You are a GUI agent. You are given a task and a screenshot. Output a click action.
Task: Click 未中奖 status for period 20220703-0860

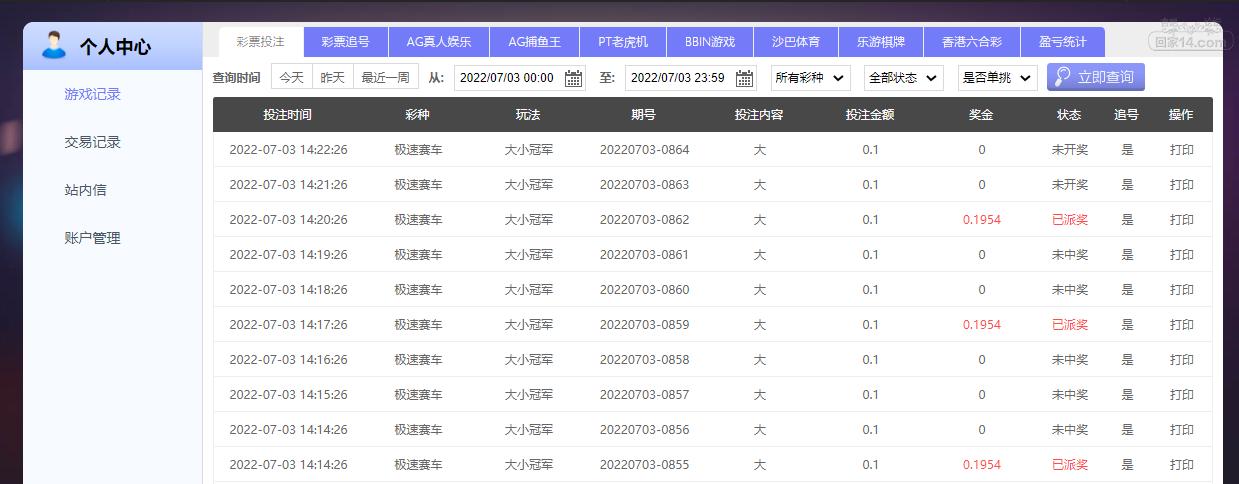coord(1069,290)
